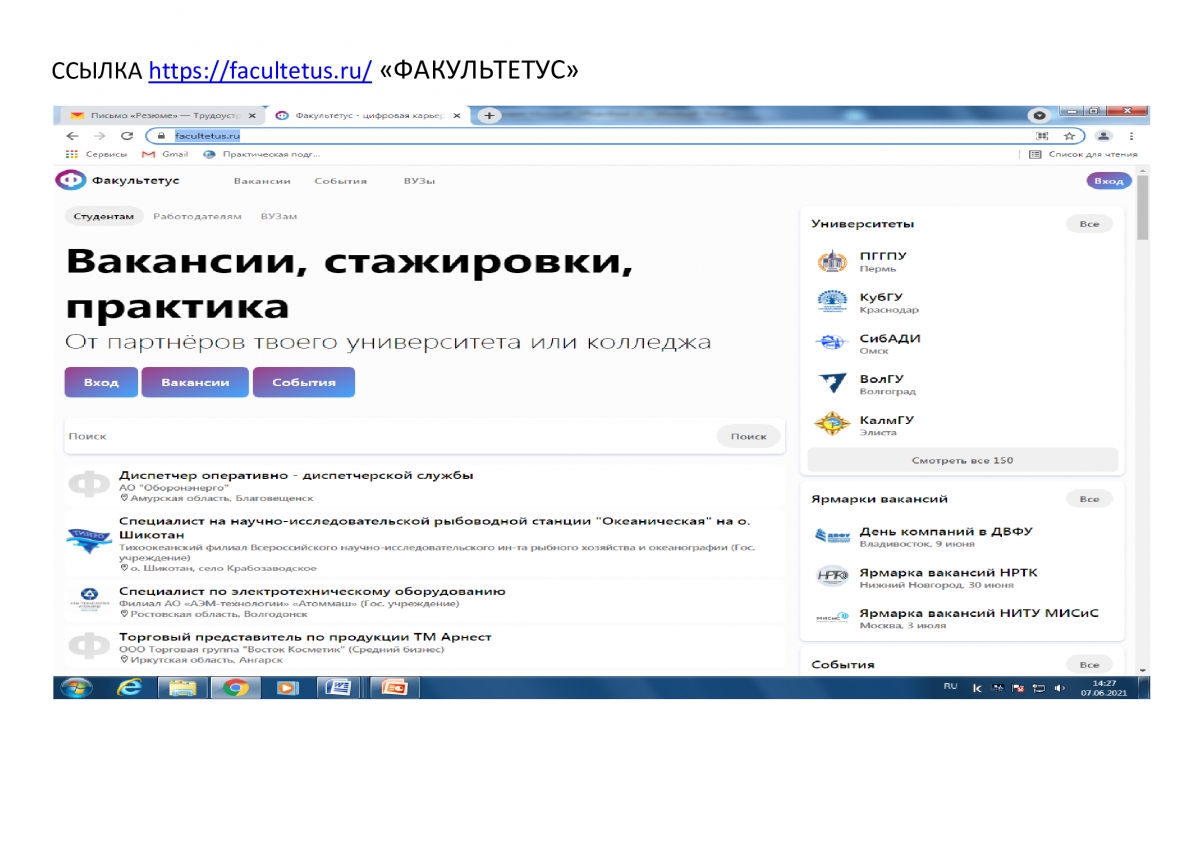This screenshot has width=1200, height=849.
Task: Open vacancy Специалист по электротехническому оборудованию
Action: click(312, 591)
